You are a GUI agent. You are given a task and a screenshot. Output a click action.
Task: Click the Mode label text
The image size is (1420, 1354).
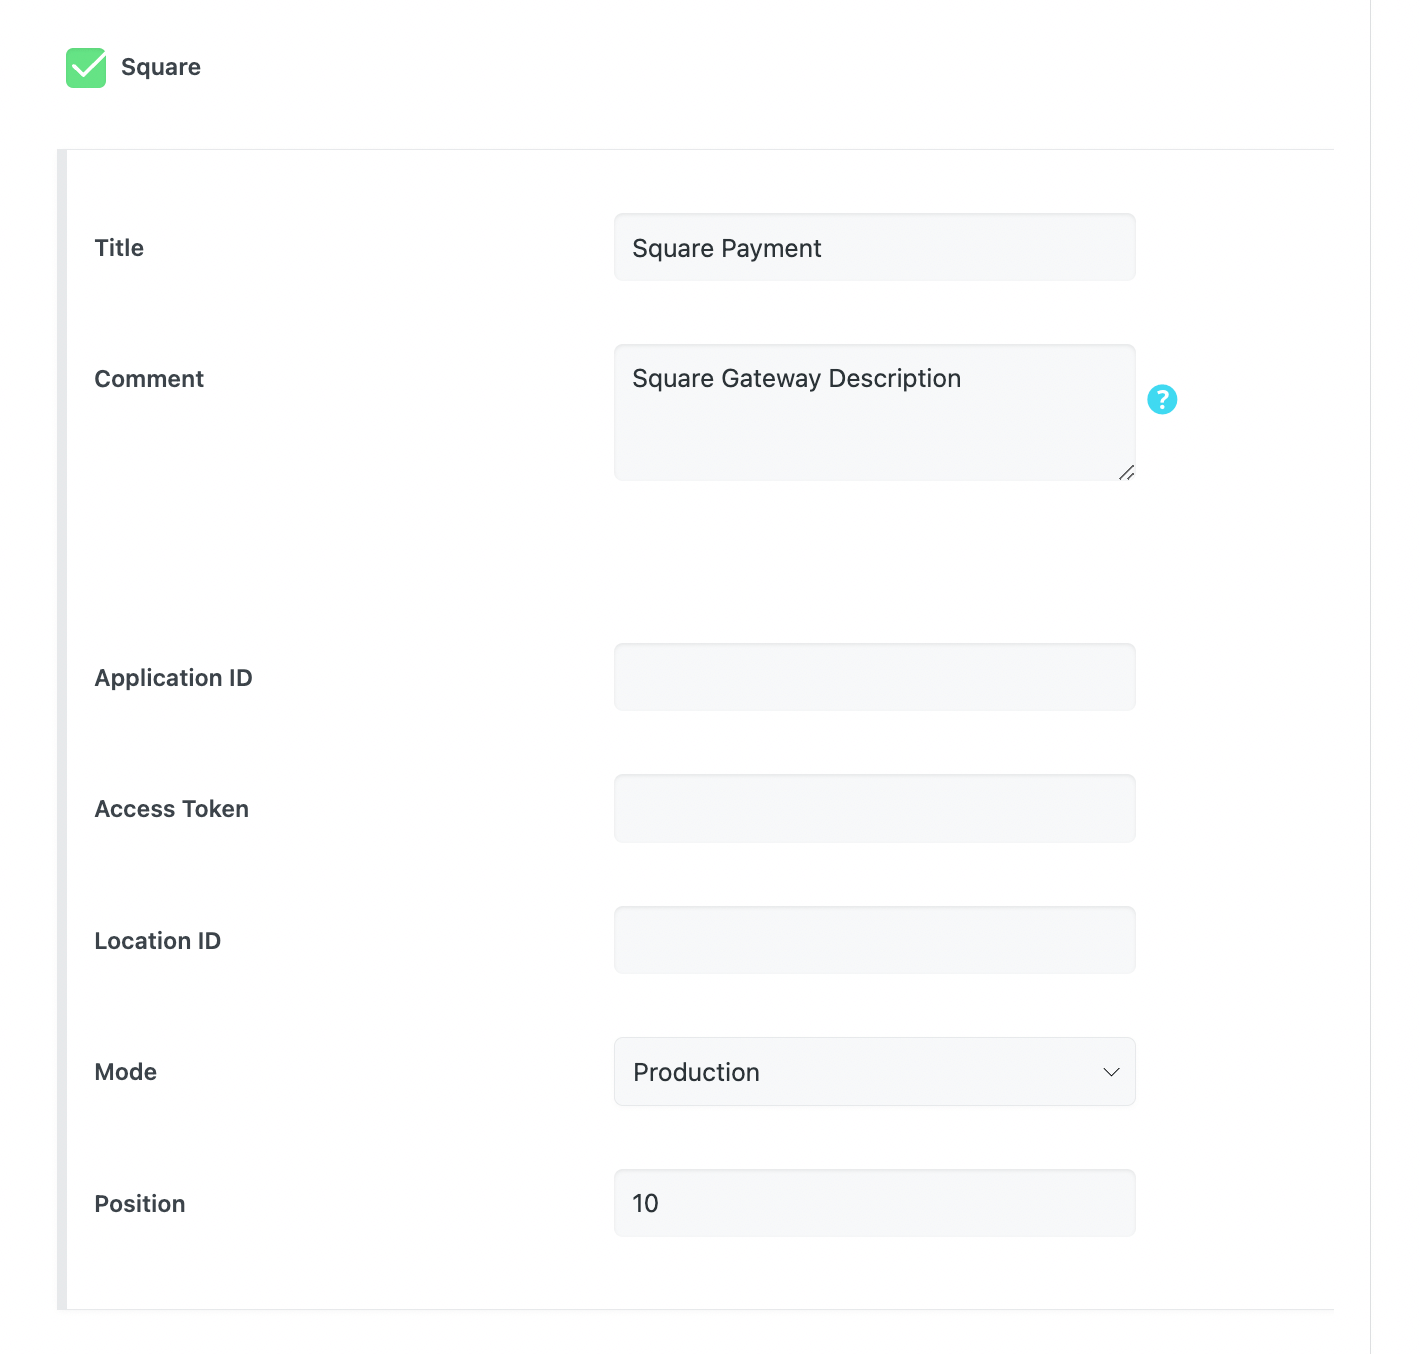125,1072
